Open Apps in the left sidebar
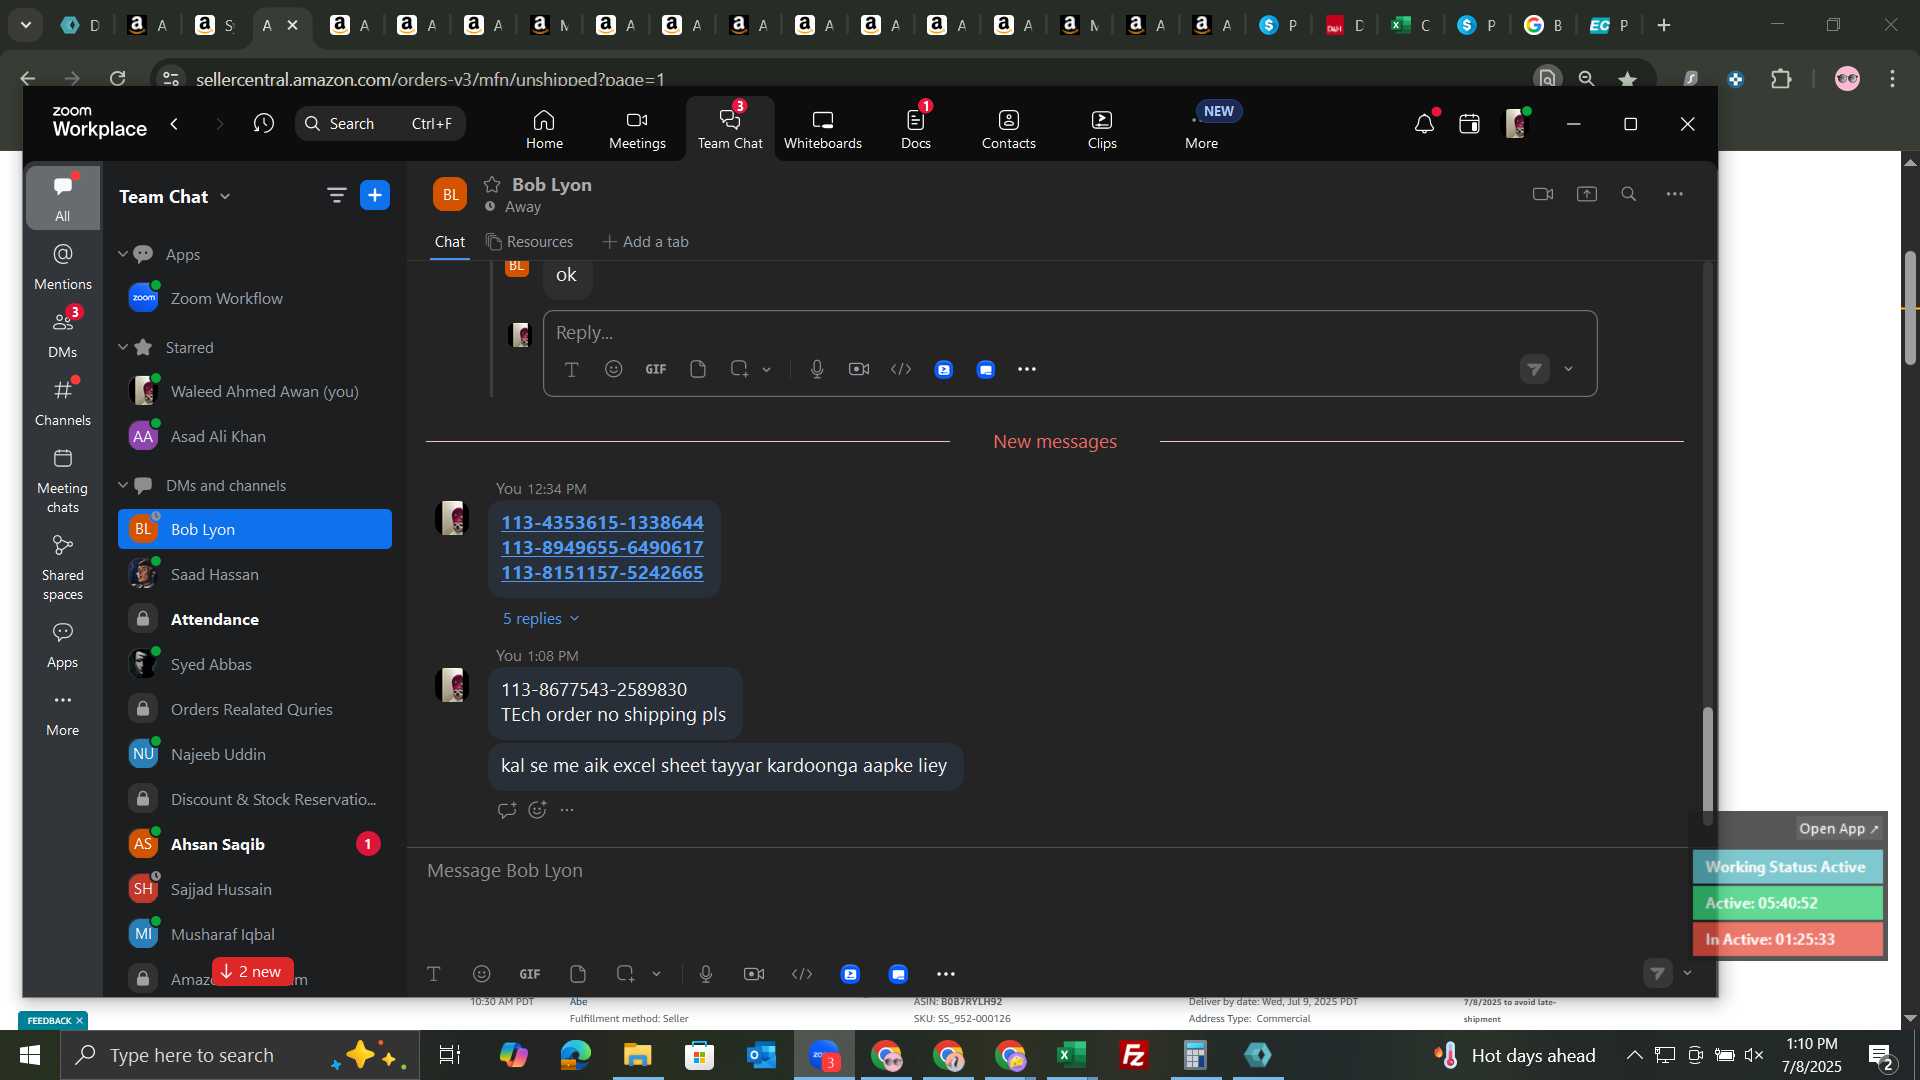Viewport: 1920px width, 1080px height. (x=63, y=646)
